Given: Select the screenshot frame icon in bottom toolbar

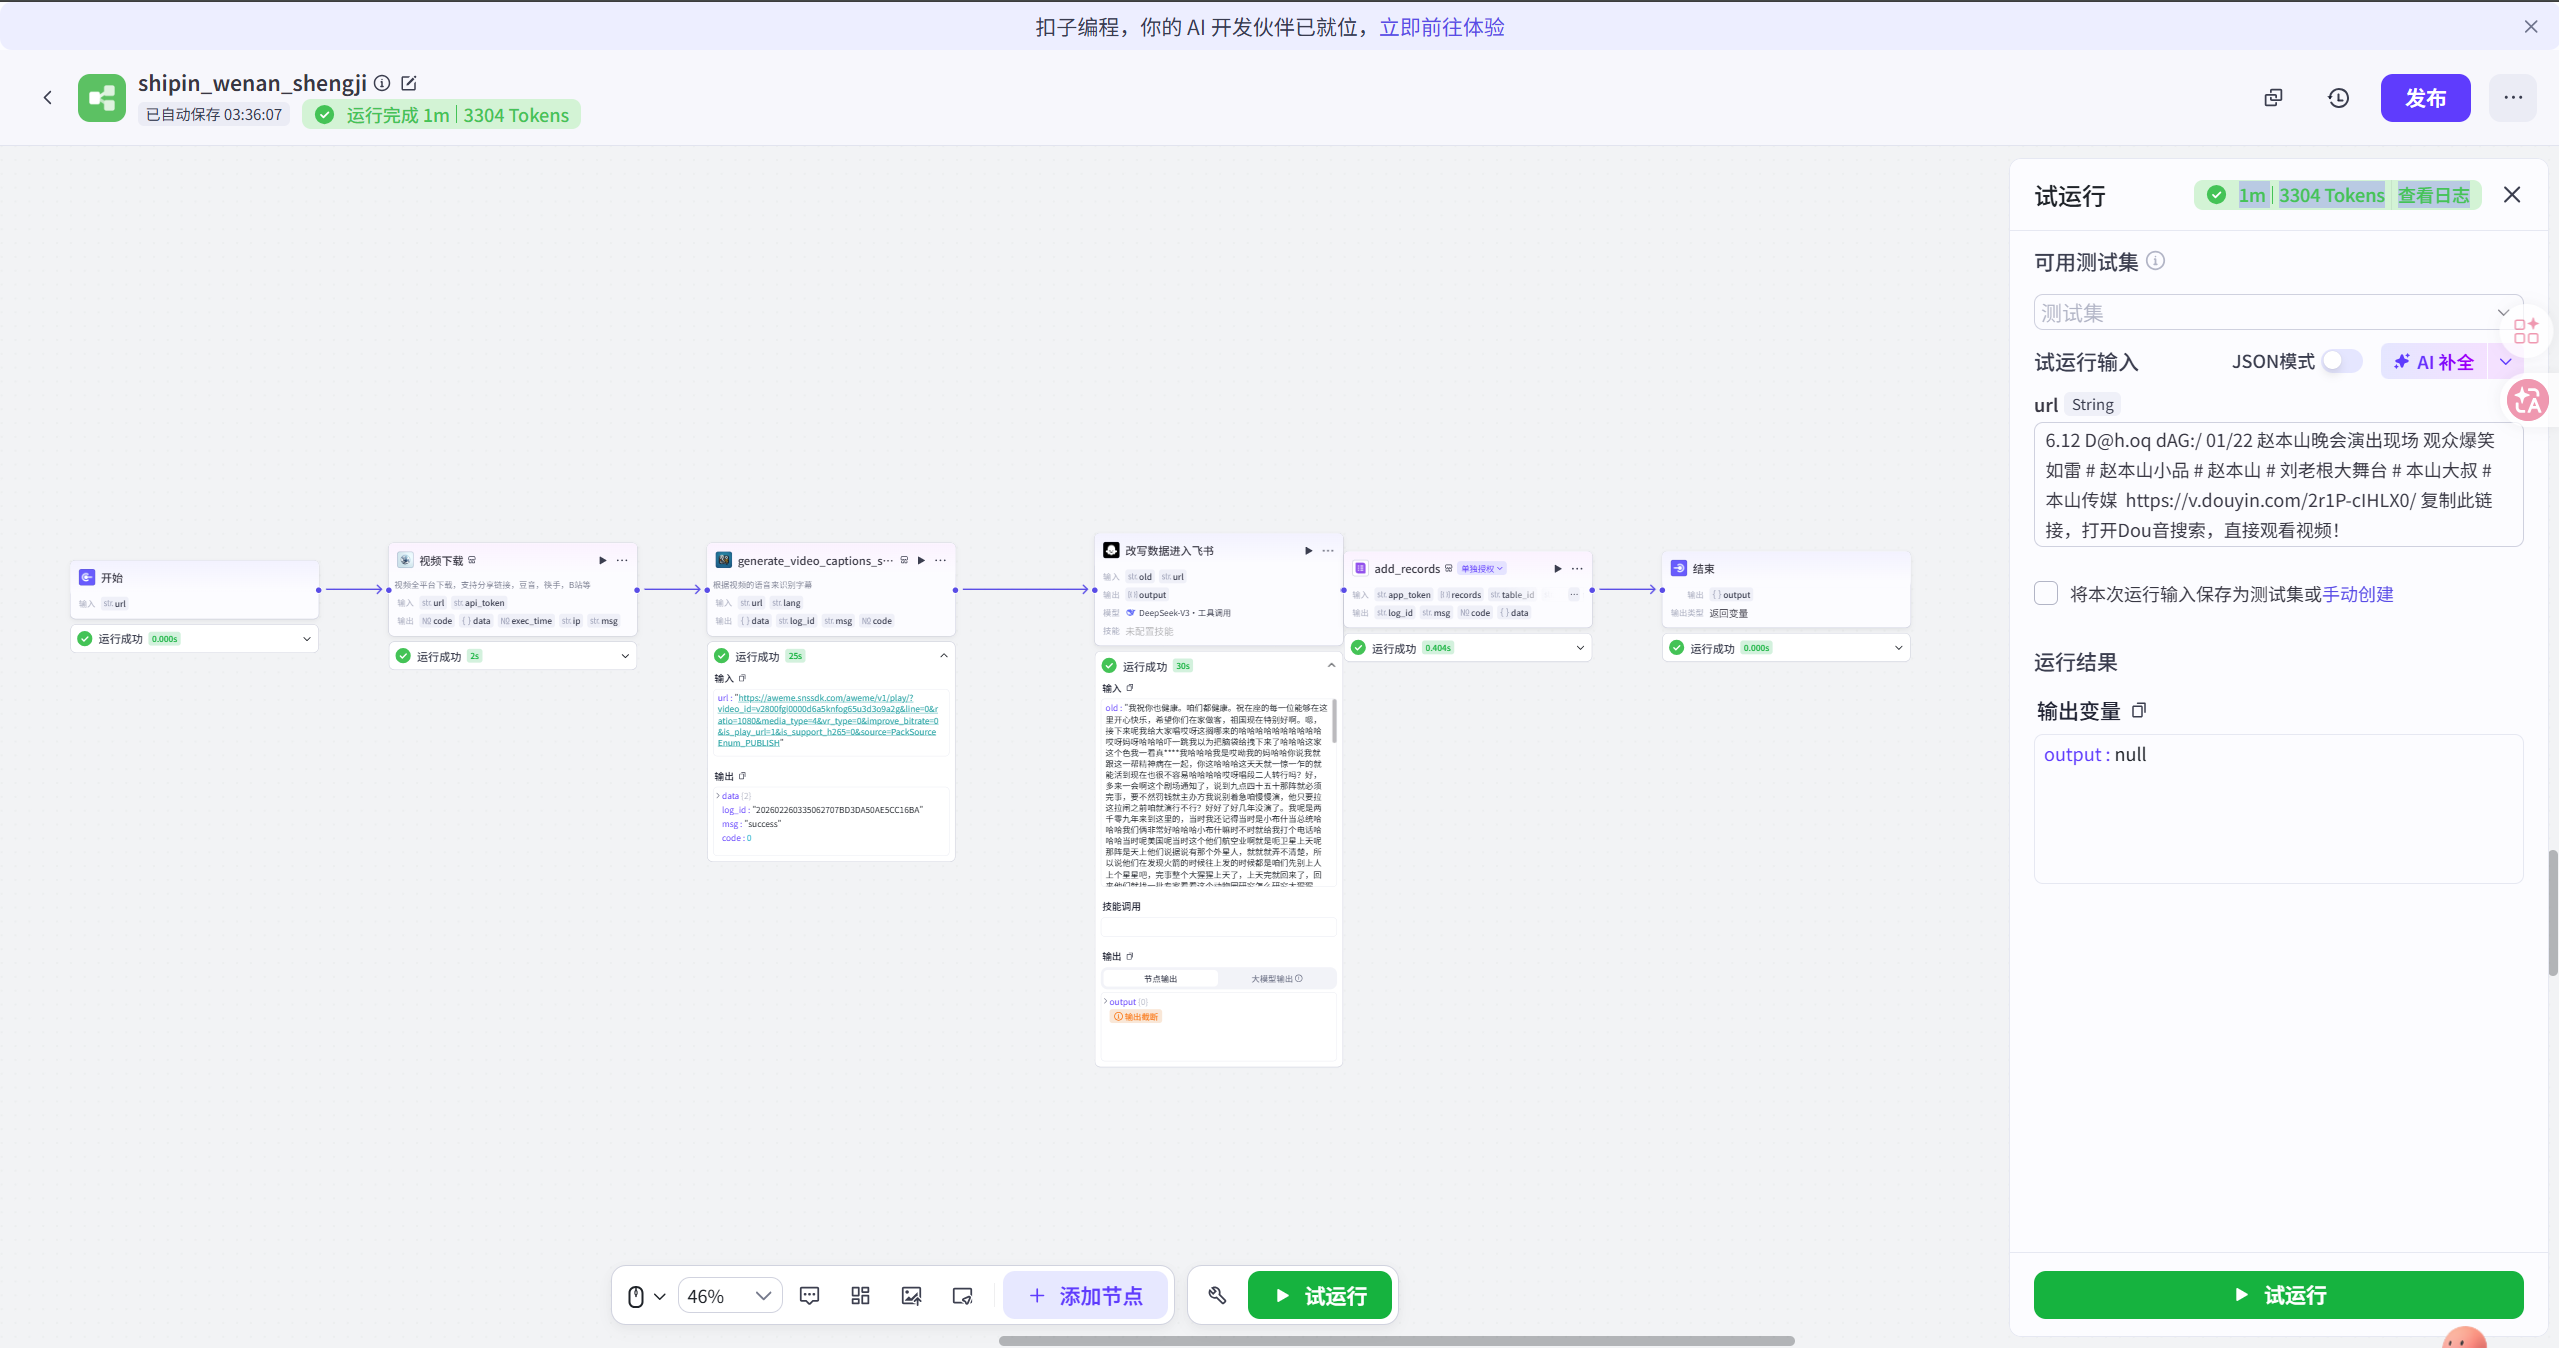Looking at the screenshot, I should (x=961, y=1295).
